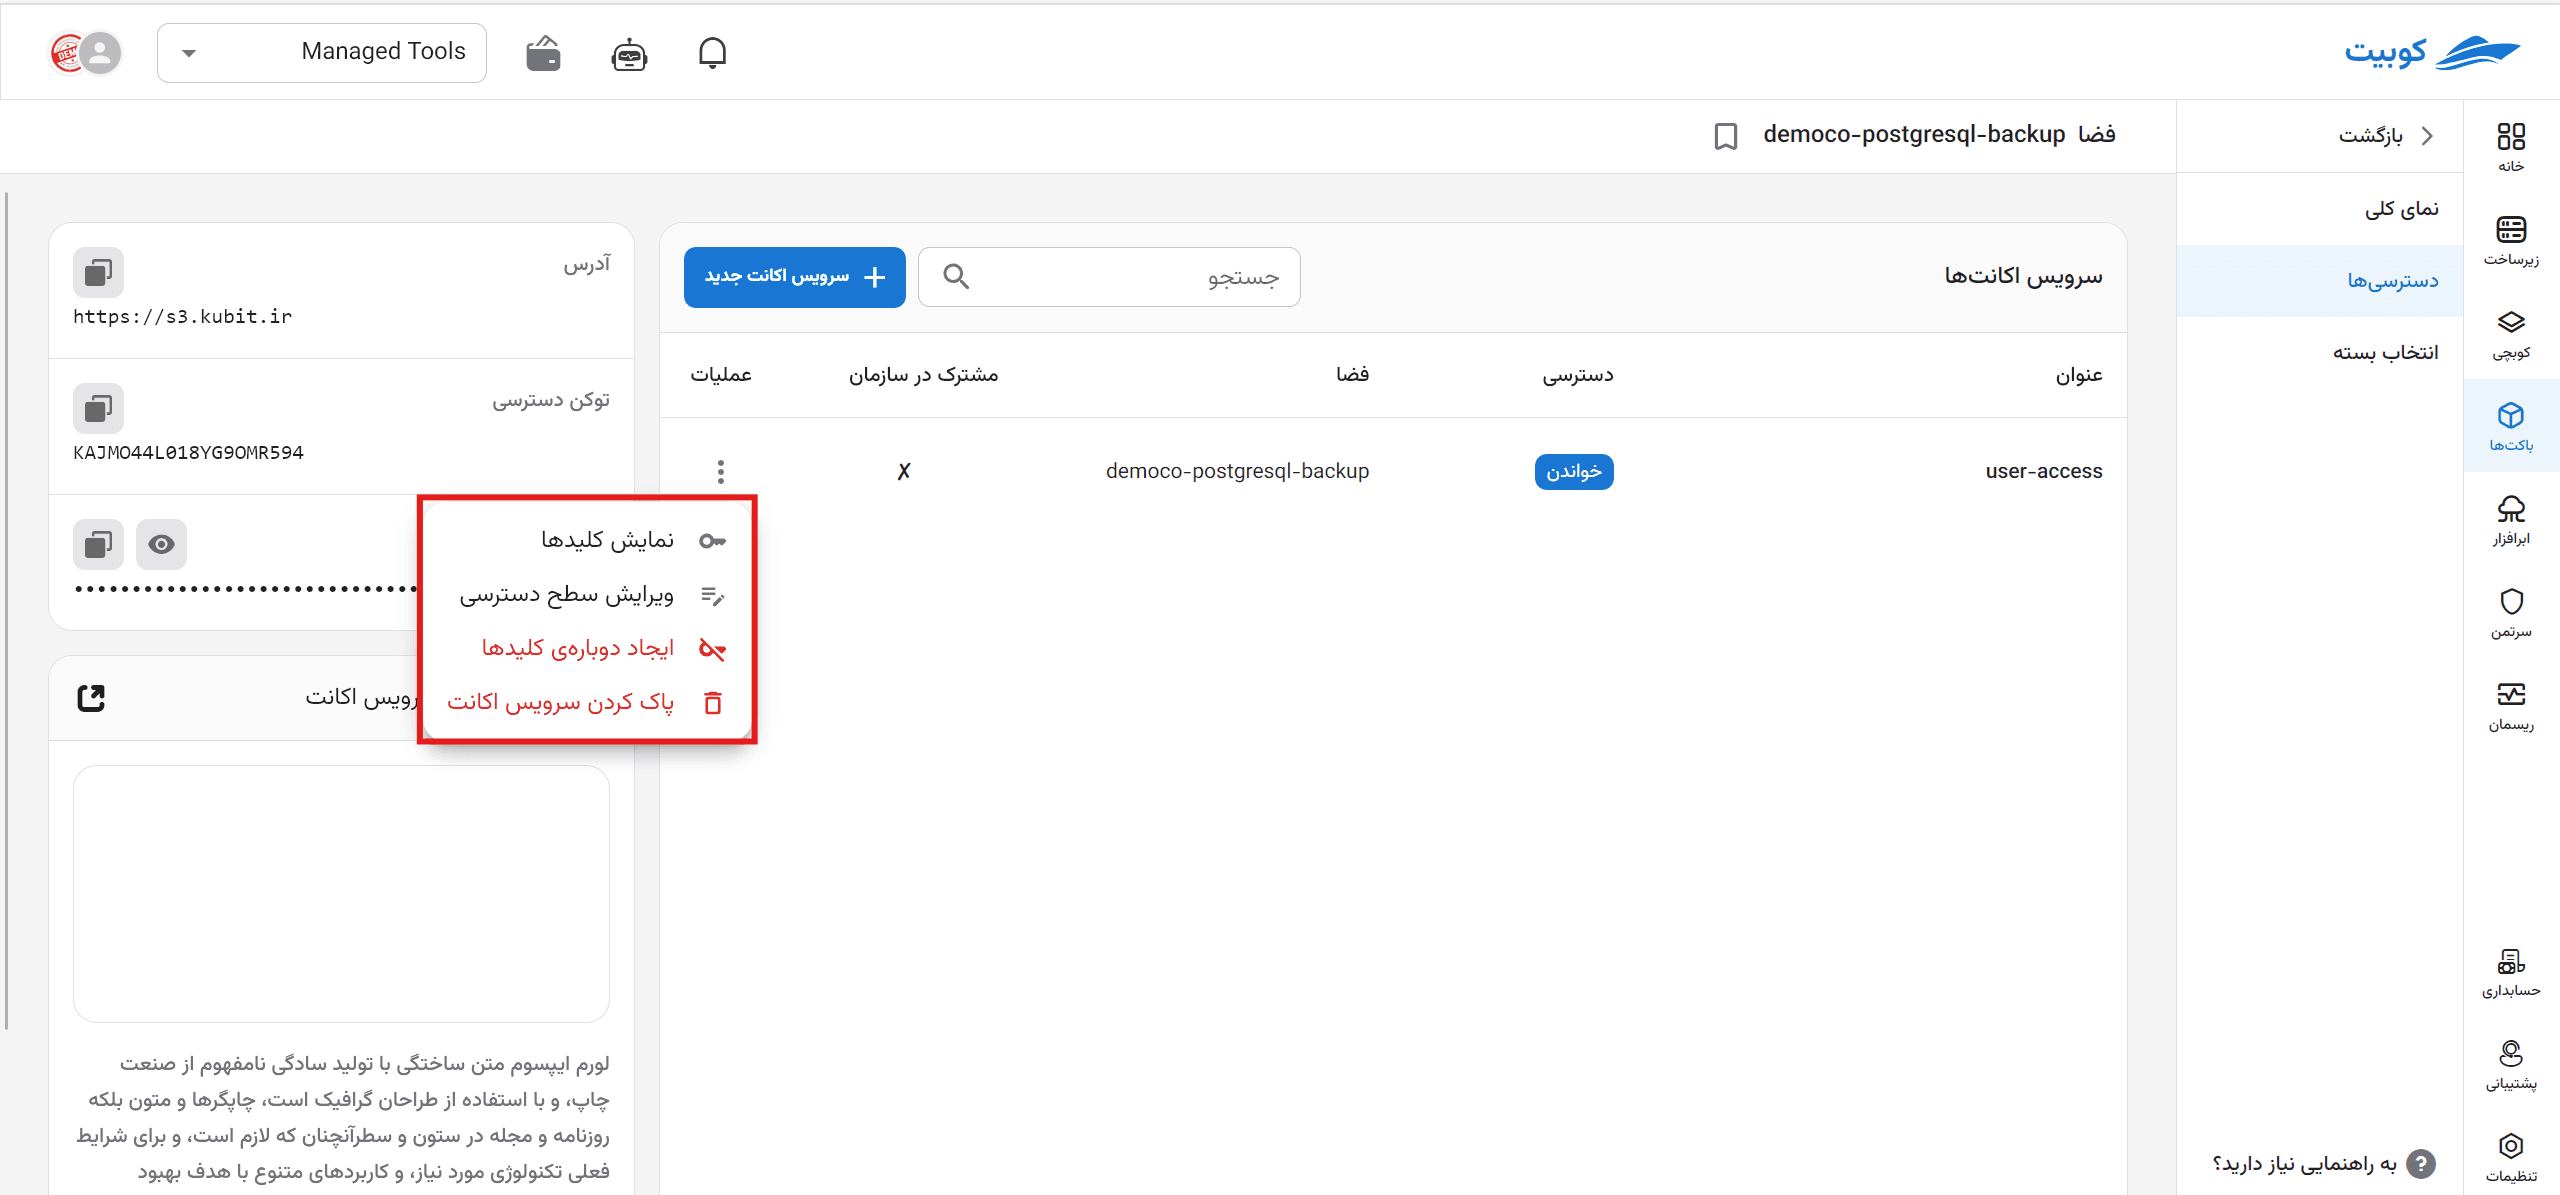Viewport: 2560px width, 1195px height.
Task: Click democo-postgresql-backup in the table row
Action: click(1237, 471)
